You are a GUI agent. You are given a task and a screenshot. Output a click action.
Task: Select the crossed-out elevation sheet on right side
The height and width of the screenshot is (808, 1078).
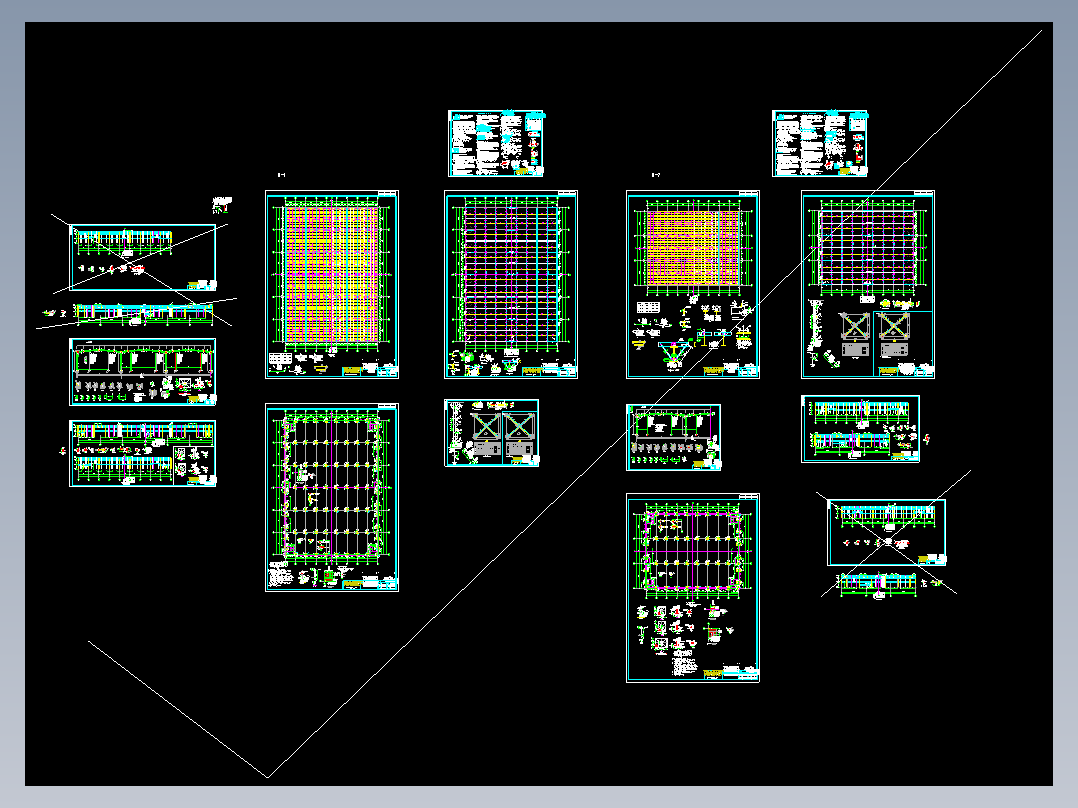[x=887, y=532]
